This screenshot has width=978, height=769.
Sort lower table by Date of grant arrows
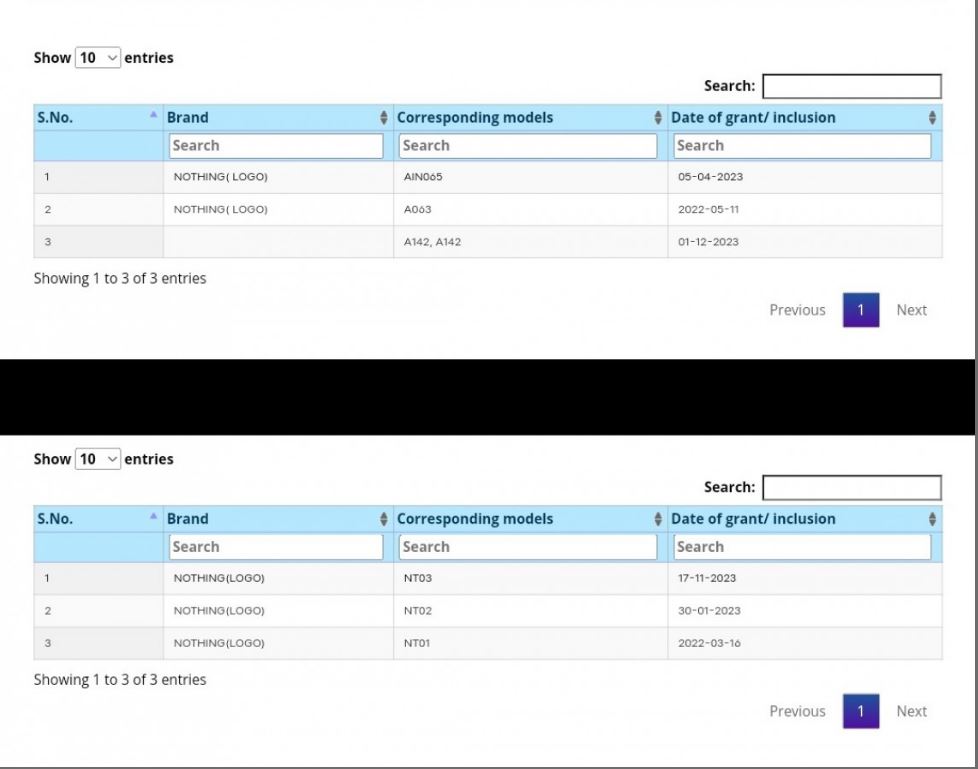[932, 519]
